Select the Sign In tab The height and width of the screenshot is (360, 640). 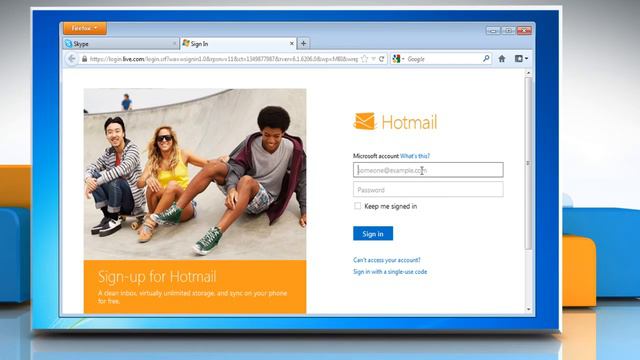click(x=238, y=44)
